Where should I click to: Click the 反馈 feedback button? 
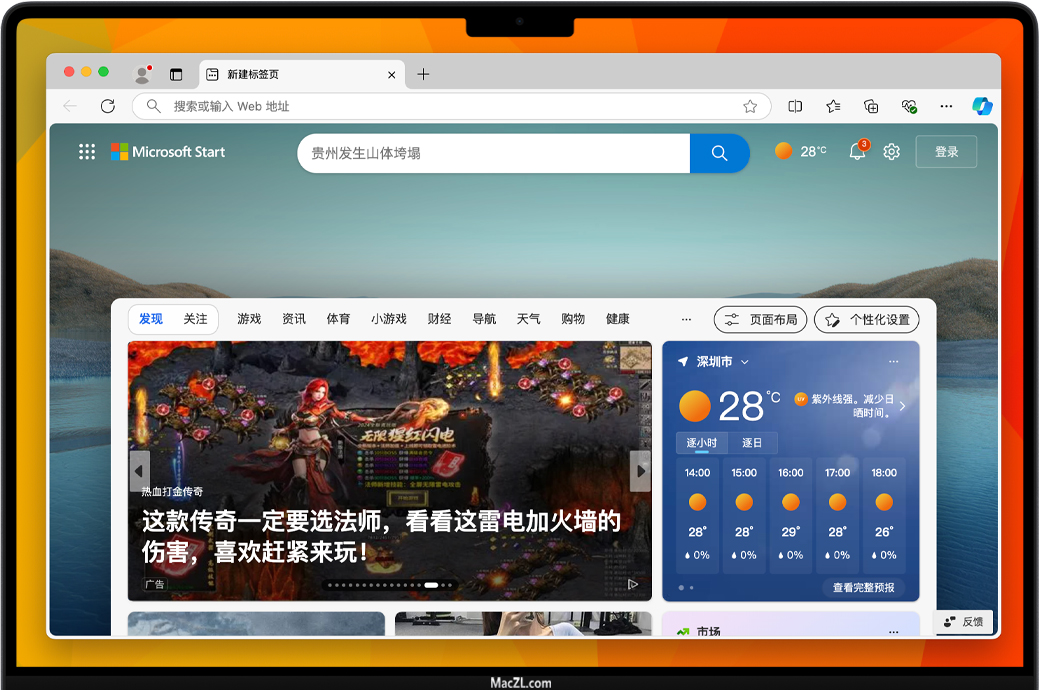click(964, 622)
